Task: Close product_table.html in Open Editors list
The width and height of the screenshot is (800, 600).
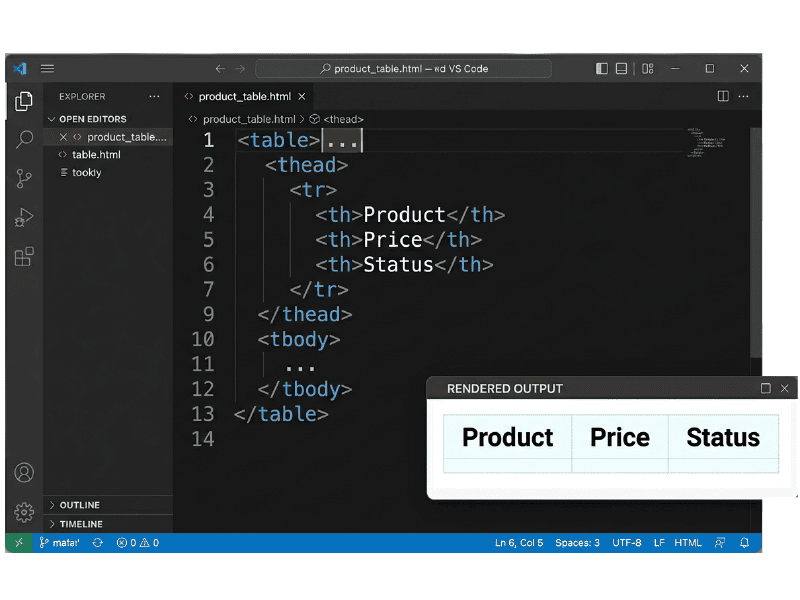Action: [63, 137]
